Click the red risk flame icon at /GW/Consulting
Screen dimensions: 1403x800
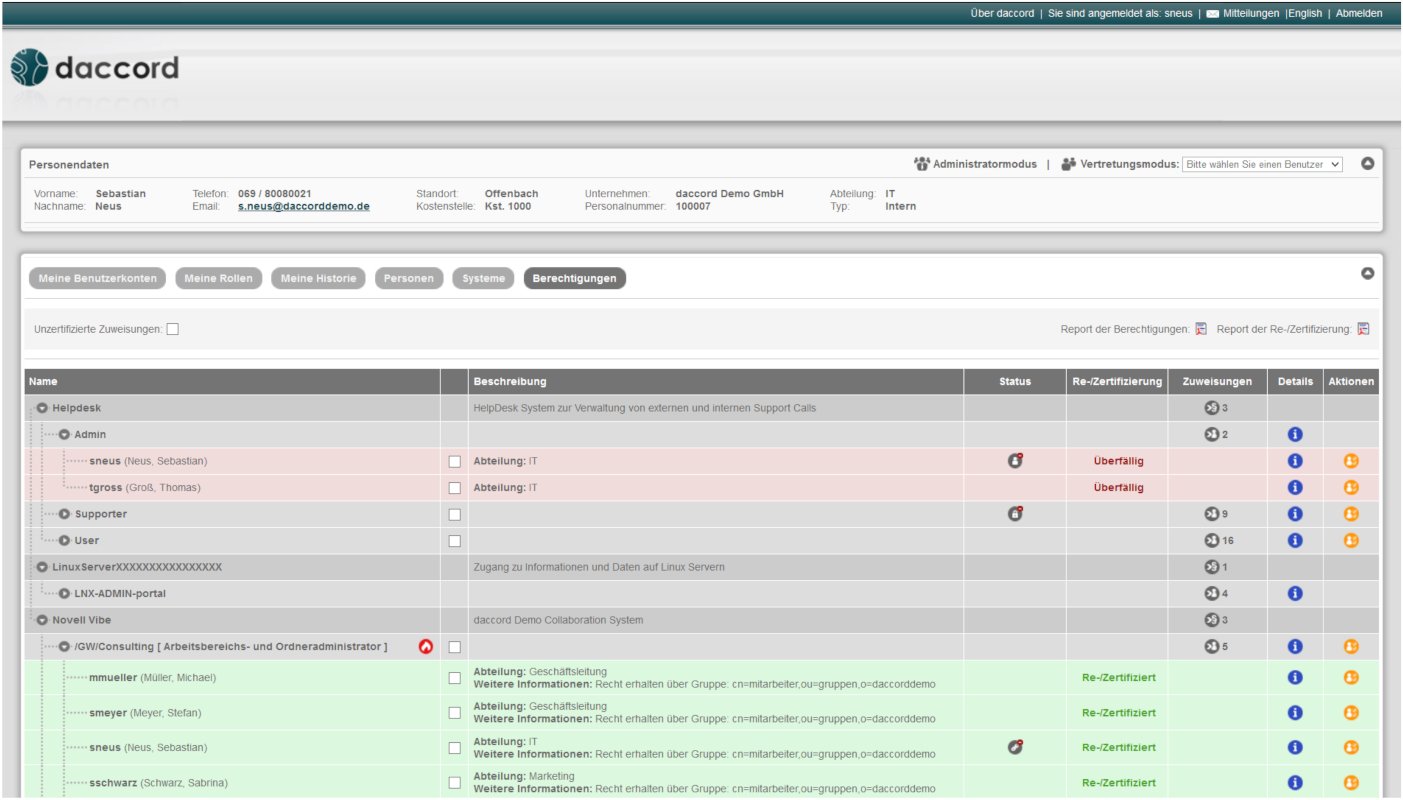pyautogui.click(x=426, y=647)
